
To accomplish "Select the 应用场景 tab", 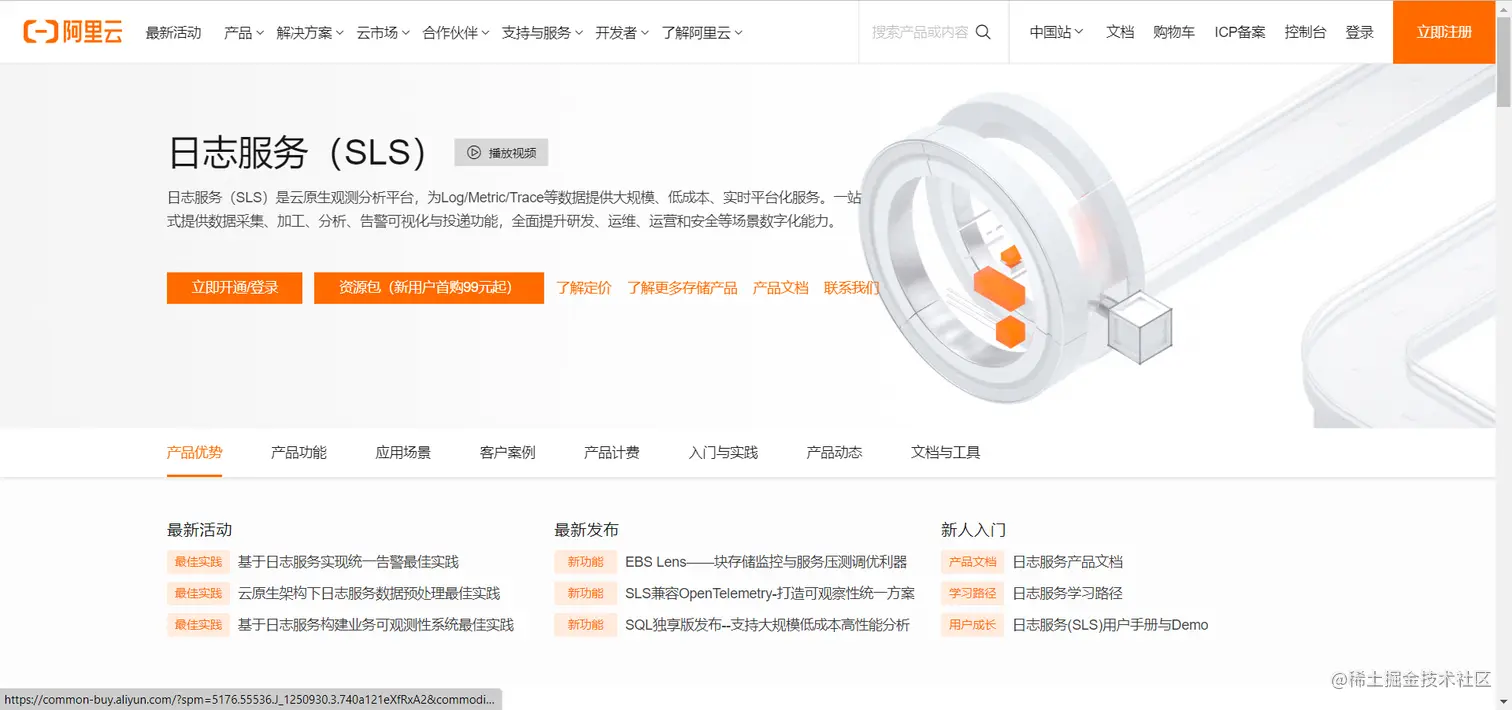I will point(403,452).
